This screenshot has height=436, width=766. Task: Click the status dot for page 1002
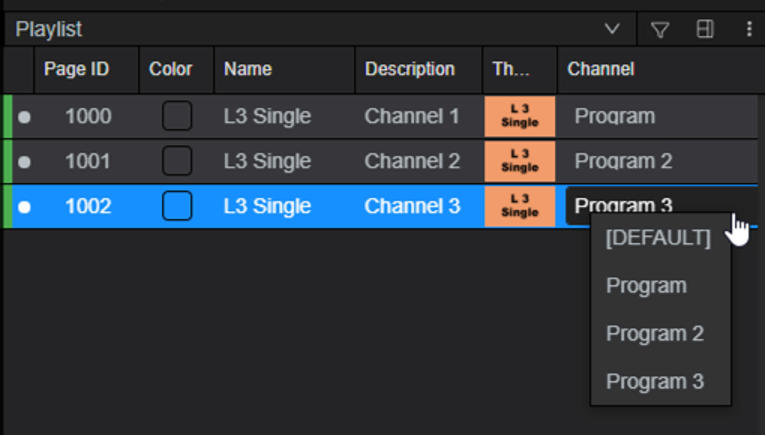tap(24, 207)
